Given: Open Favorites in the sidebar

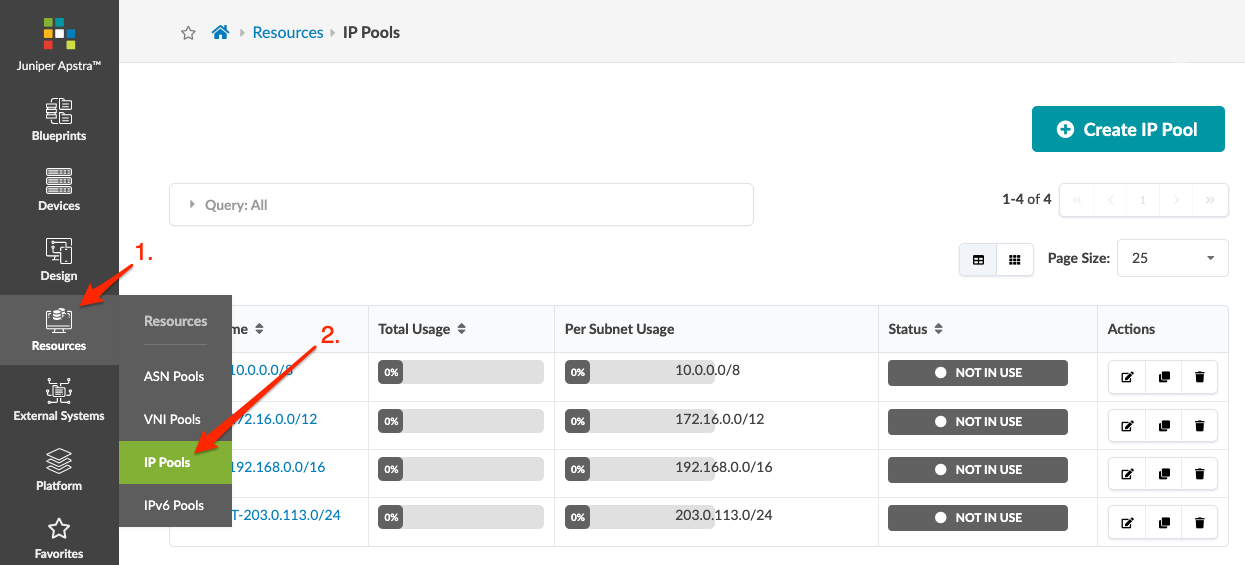Looking at the screenshot, I should pos(59,537).
